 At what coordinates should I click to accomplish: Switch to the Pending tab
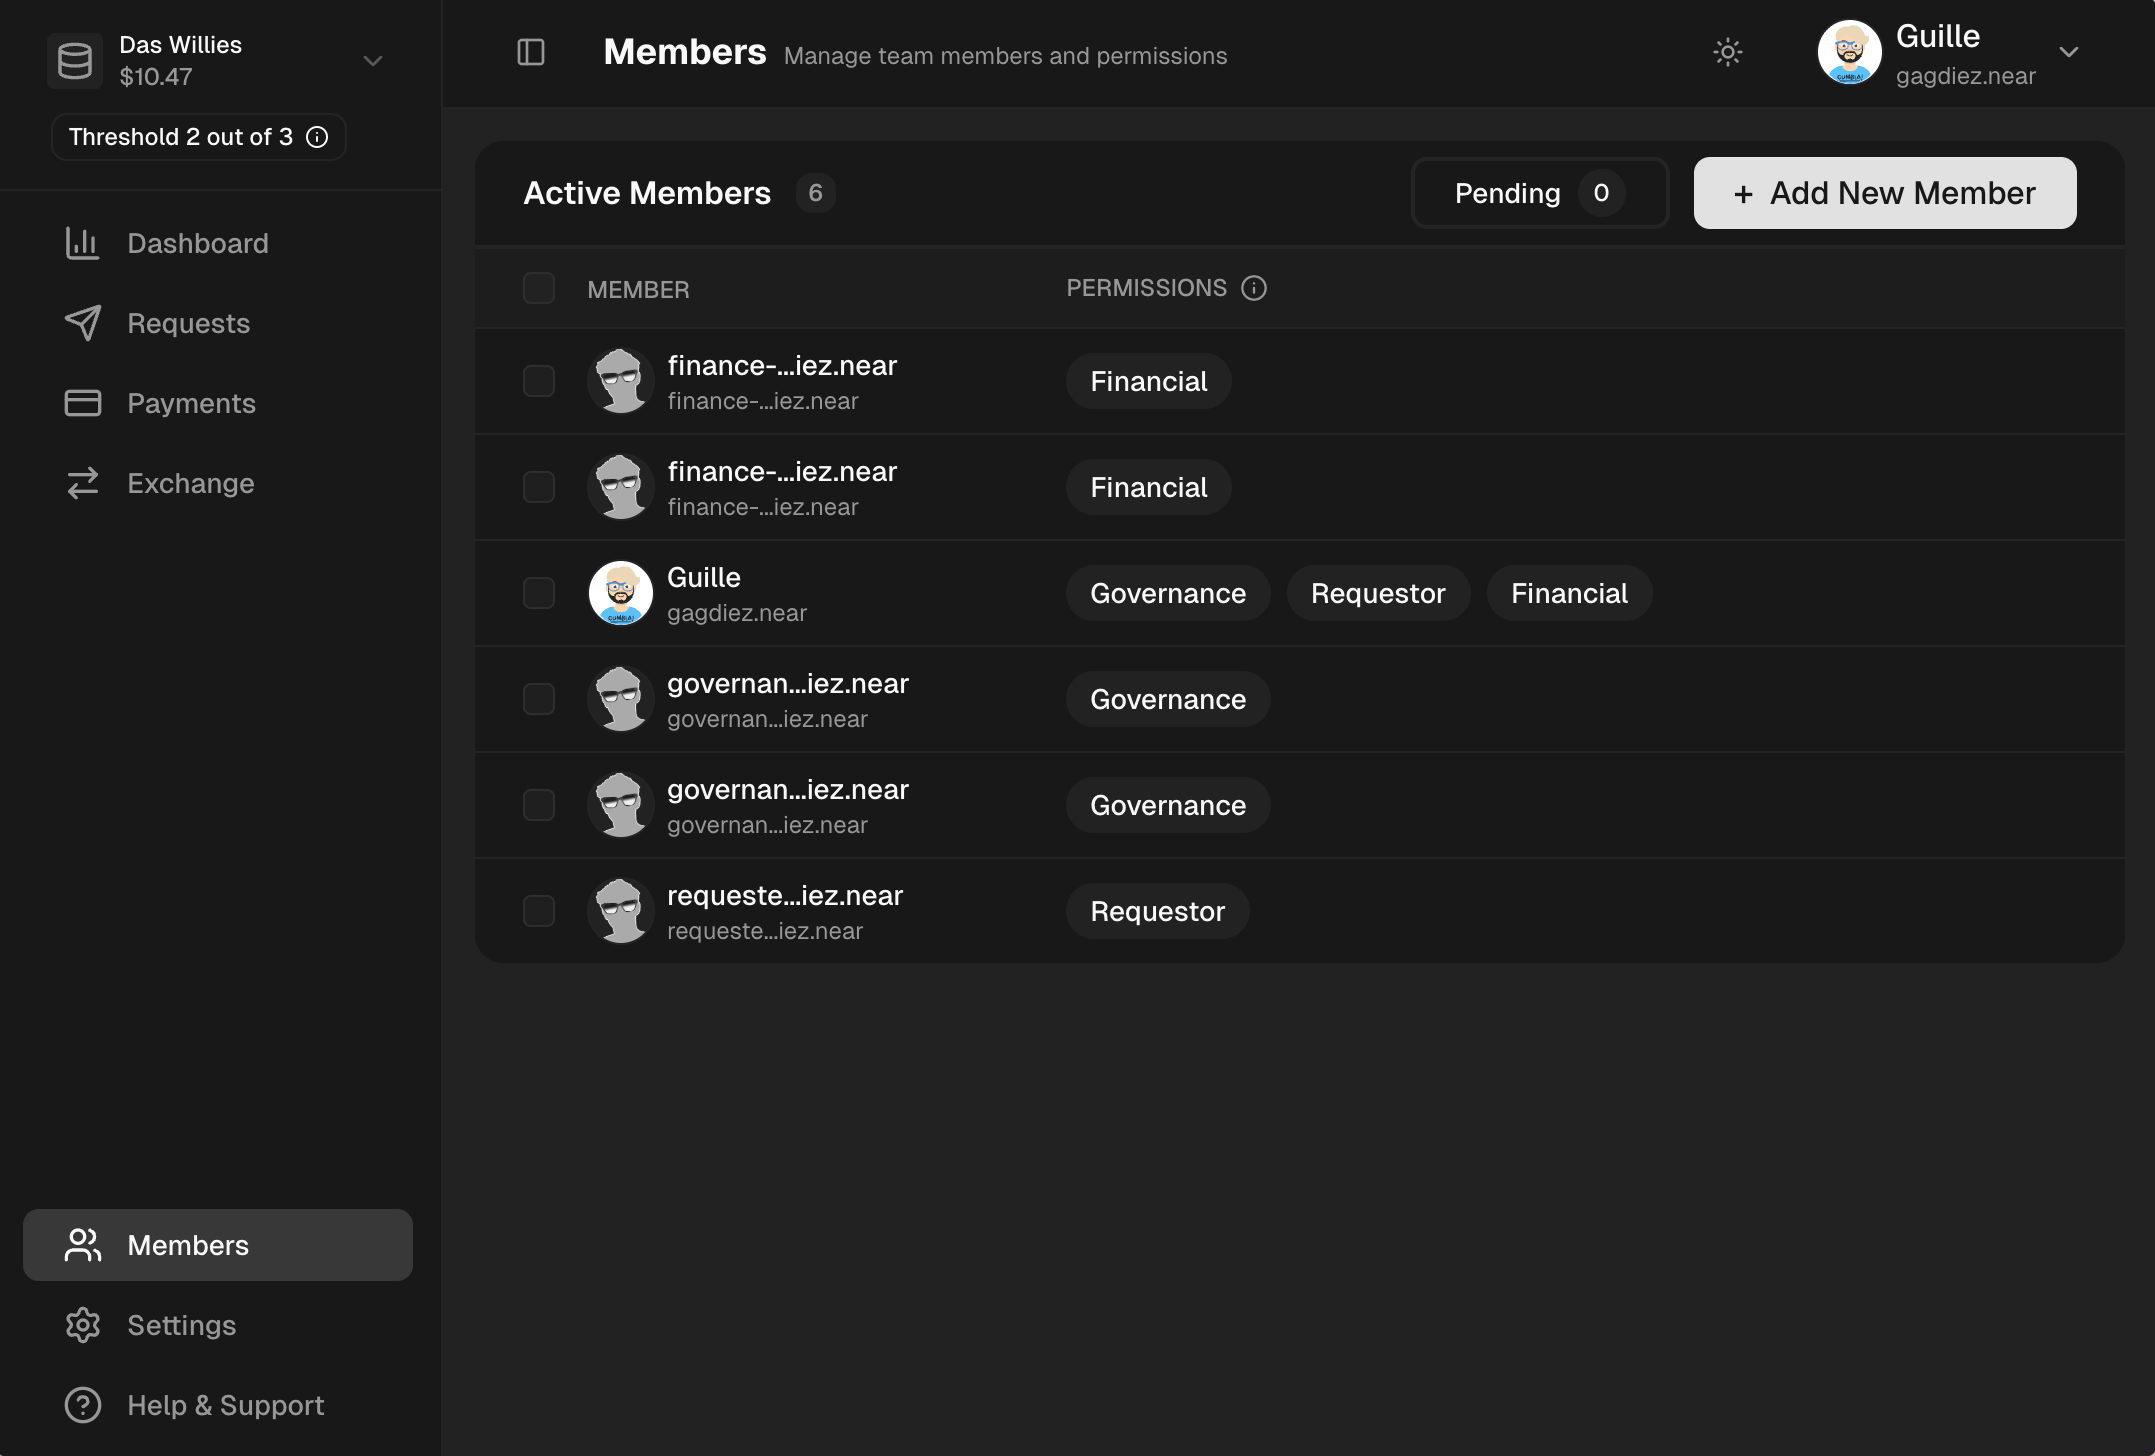tap(1538, 193)
